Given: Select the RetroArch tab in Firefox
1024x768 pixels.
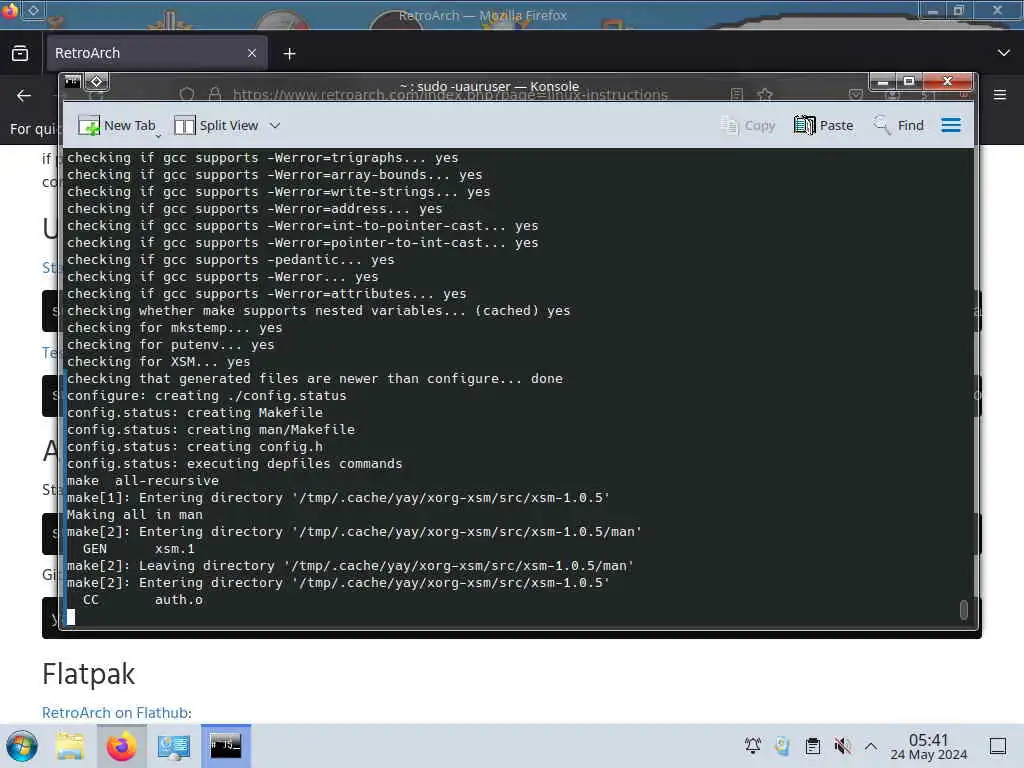Looking at the screenshot, I should (156, 53).
